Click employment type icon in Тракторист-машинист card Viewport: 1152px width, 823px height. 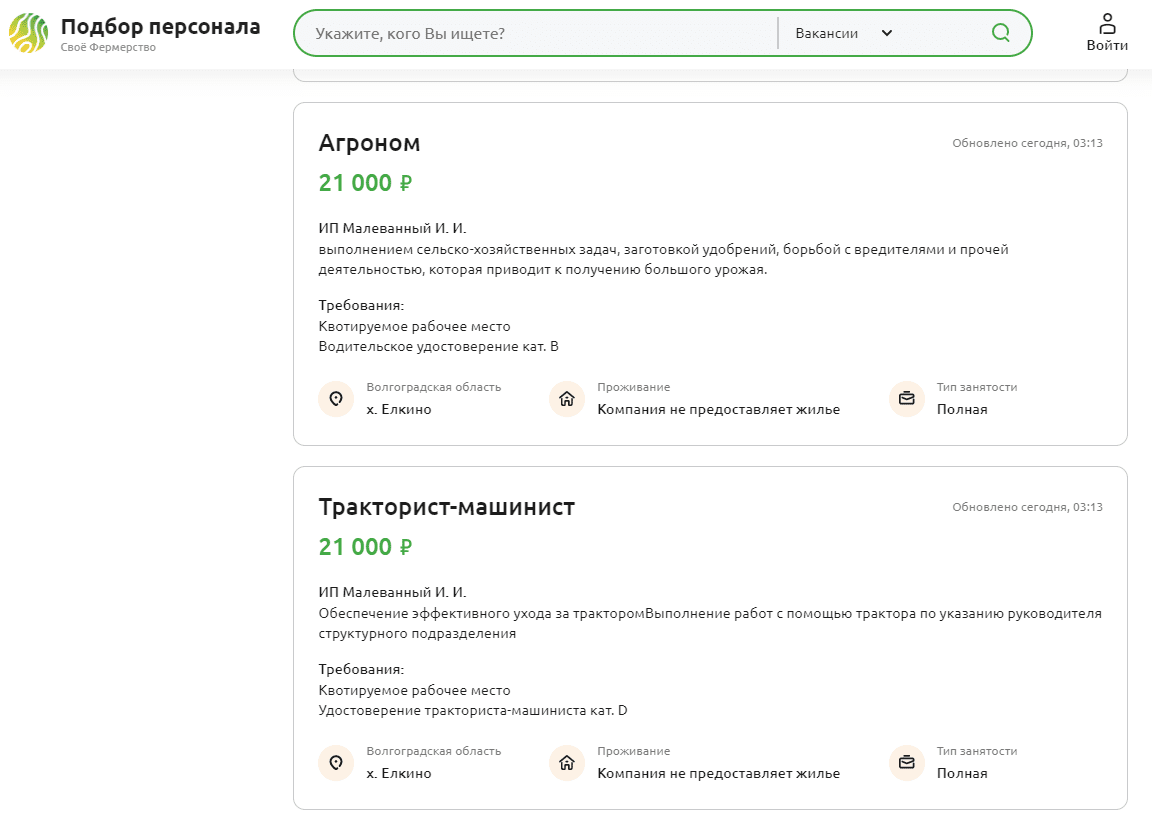(x=907, y=763)
